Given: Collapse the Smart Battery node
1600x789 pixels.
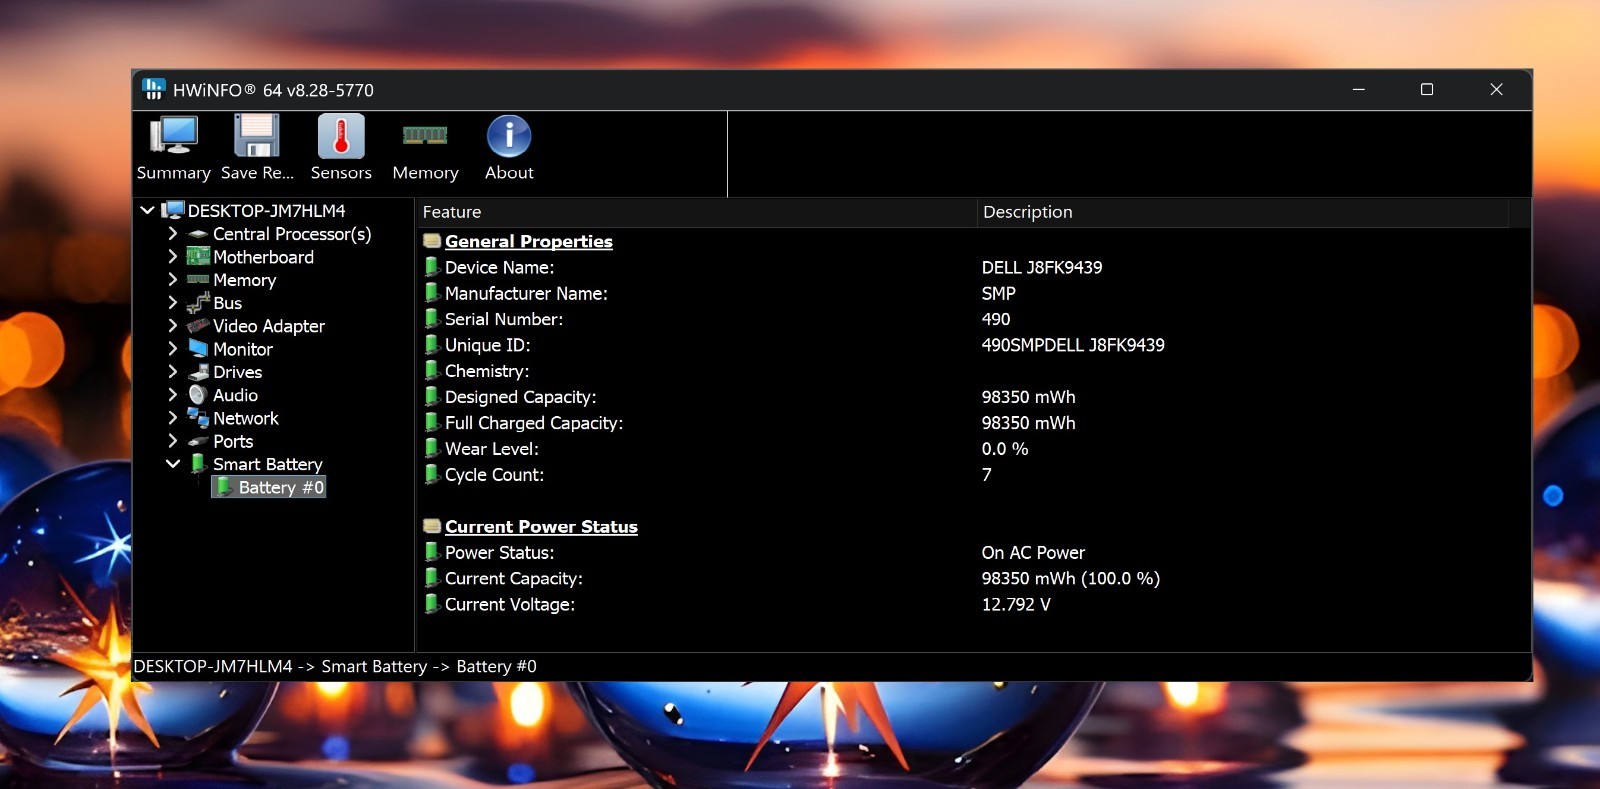Looking at the screenshot, I should coord(172,463).
